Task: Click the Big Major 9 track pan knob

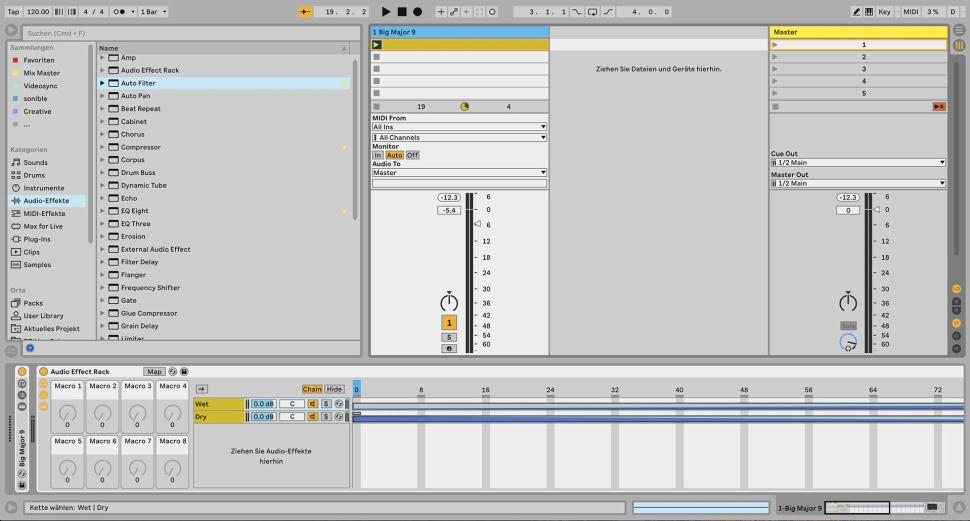Action: pos(449,302)
